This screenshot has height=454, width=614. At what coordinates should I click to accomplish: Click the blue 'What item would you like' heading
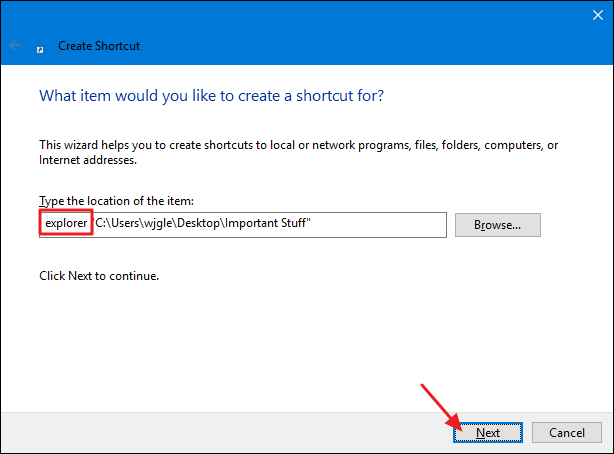click(x=211, y=97)
